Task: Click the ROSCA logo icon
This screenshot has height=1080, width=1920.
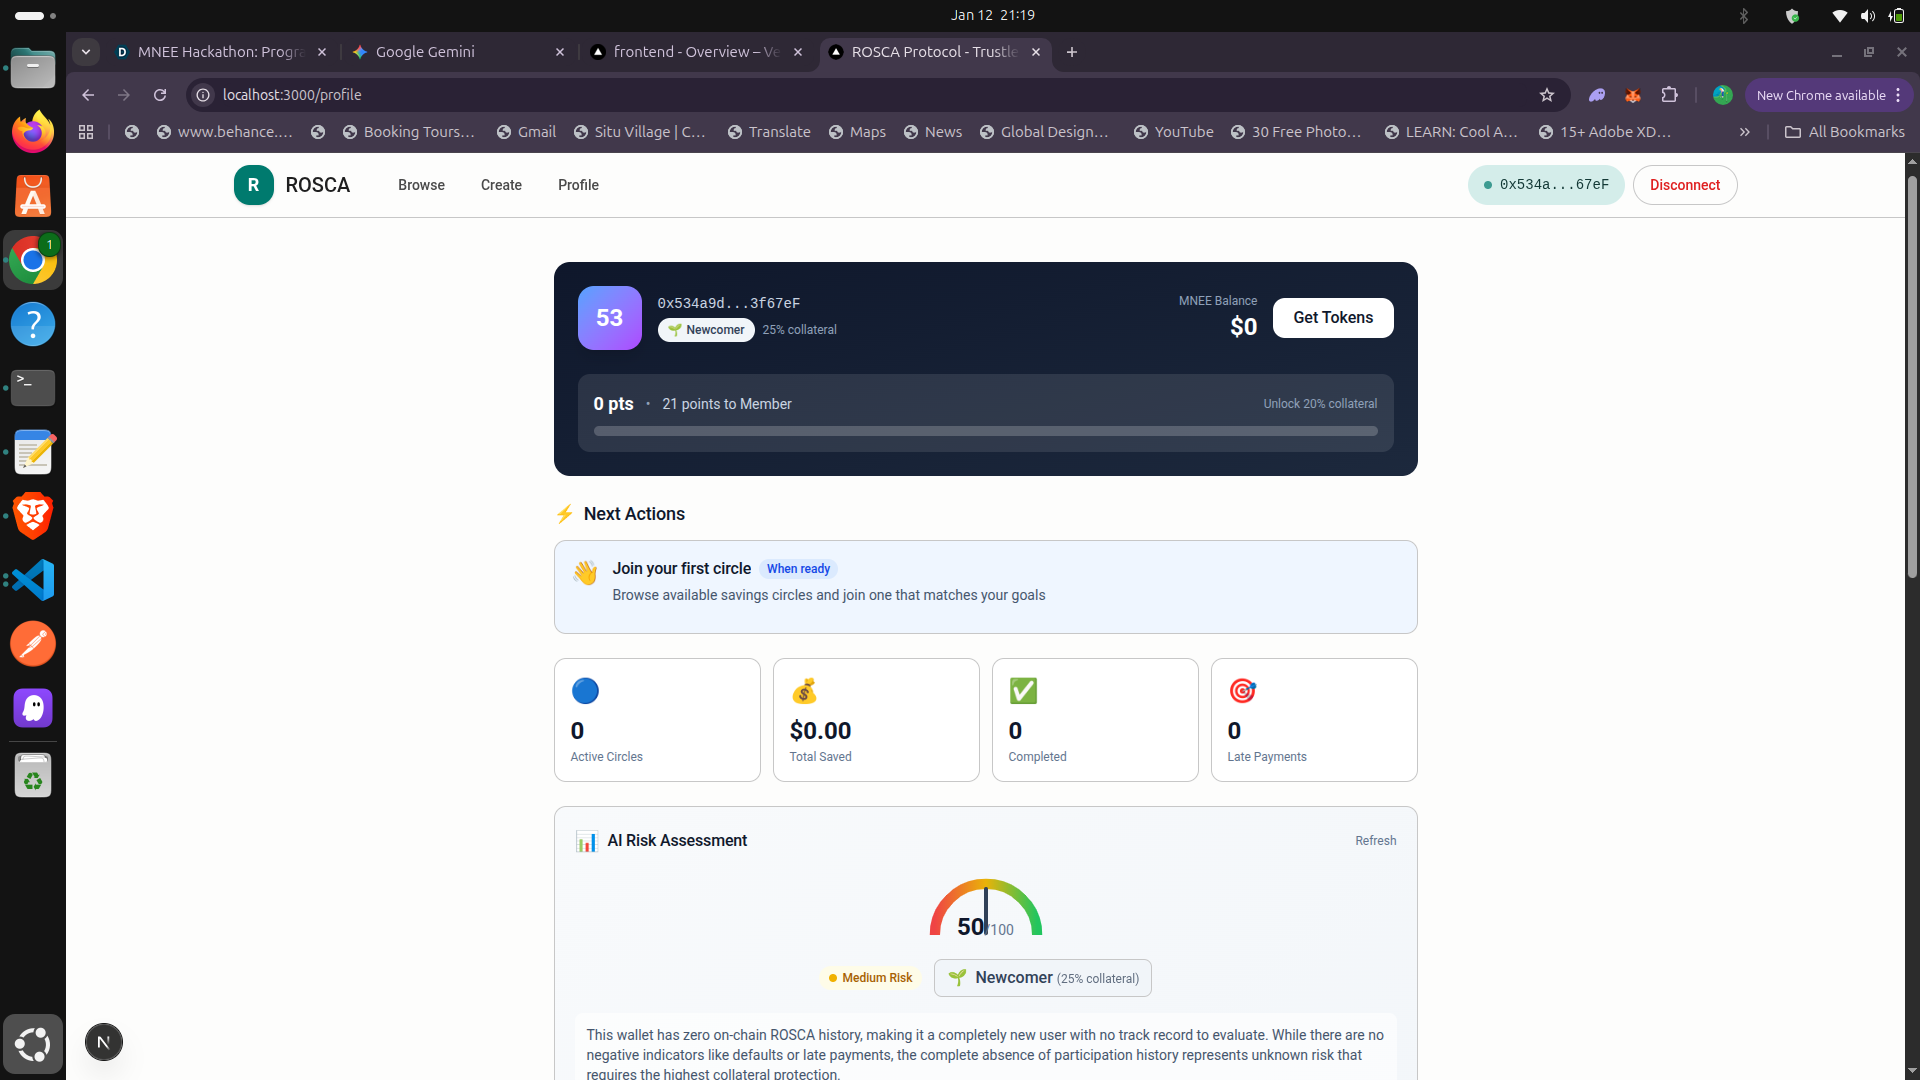Action: click(253, 185)
